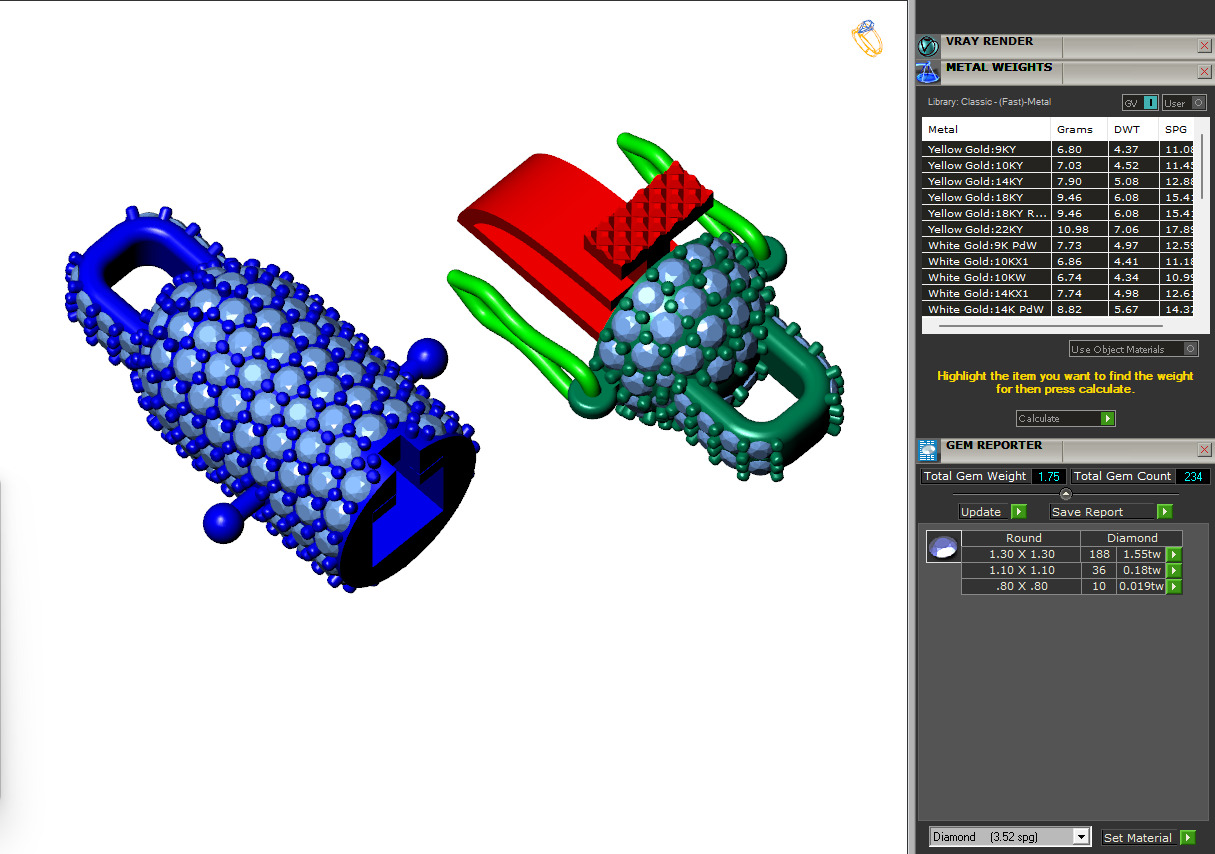Click the Round shape header cell
1215x854 pixels.
click(1022, 538)
